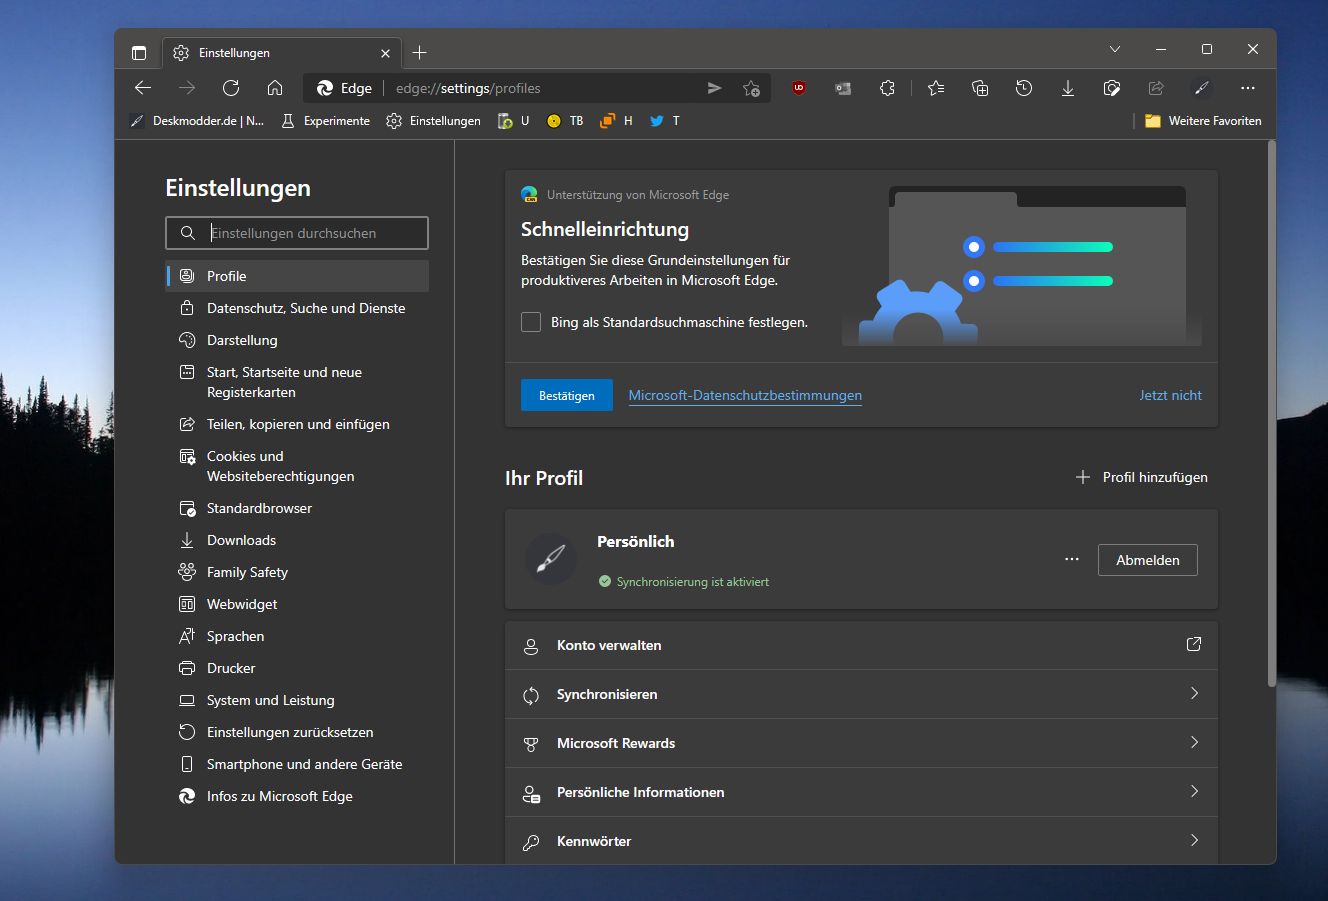Open the Settings and more menu
This screenshot has height=901, width=1328.
point(1248,88)
